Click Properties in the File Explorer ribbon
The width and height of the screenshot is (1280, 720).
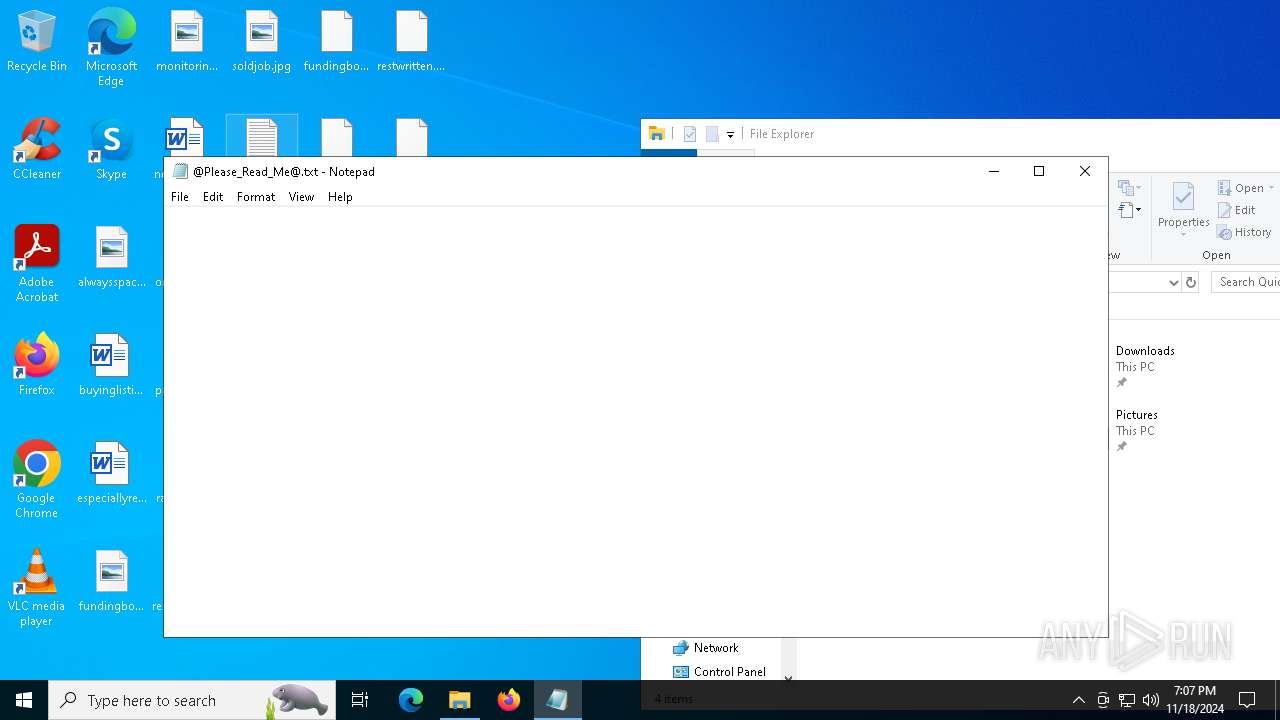pyautogui.click(x=1183, y=210)
